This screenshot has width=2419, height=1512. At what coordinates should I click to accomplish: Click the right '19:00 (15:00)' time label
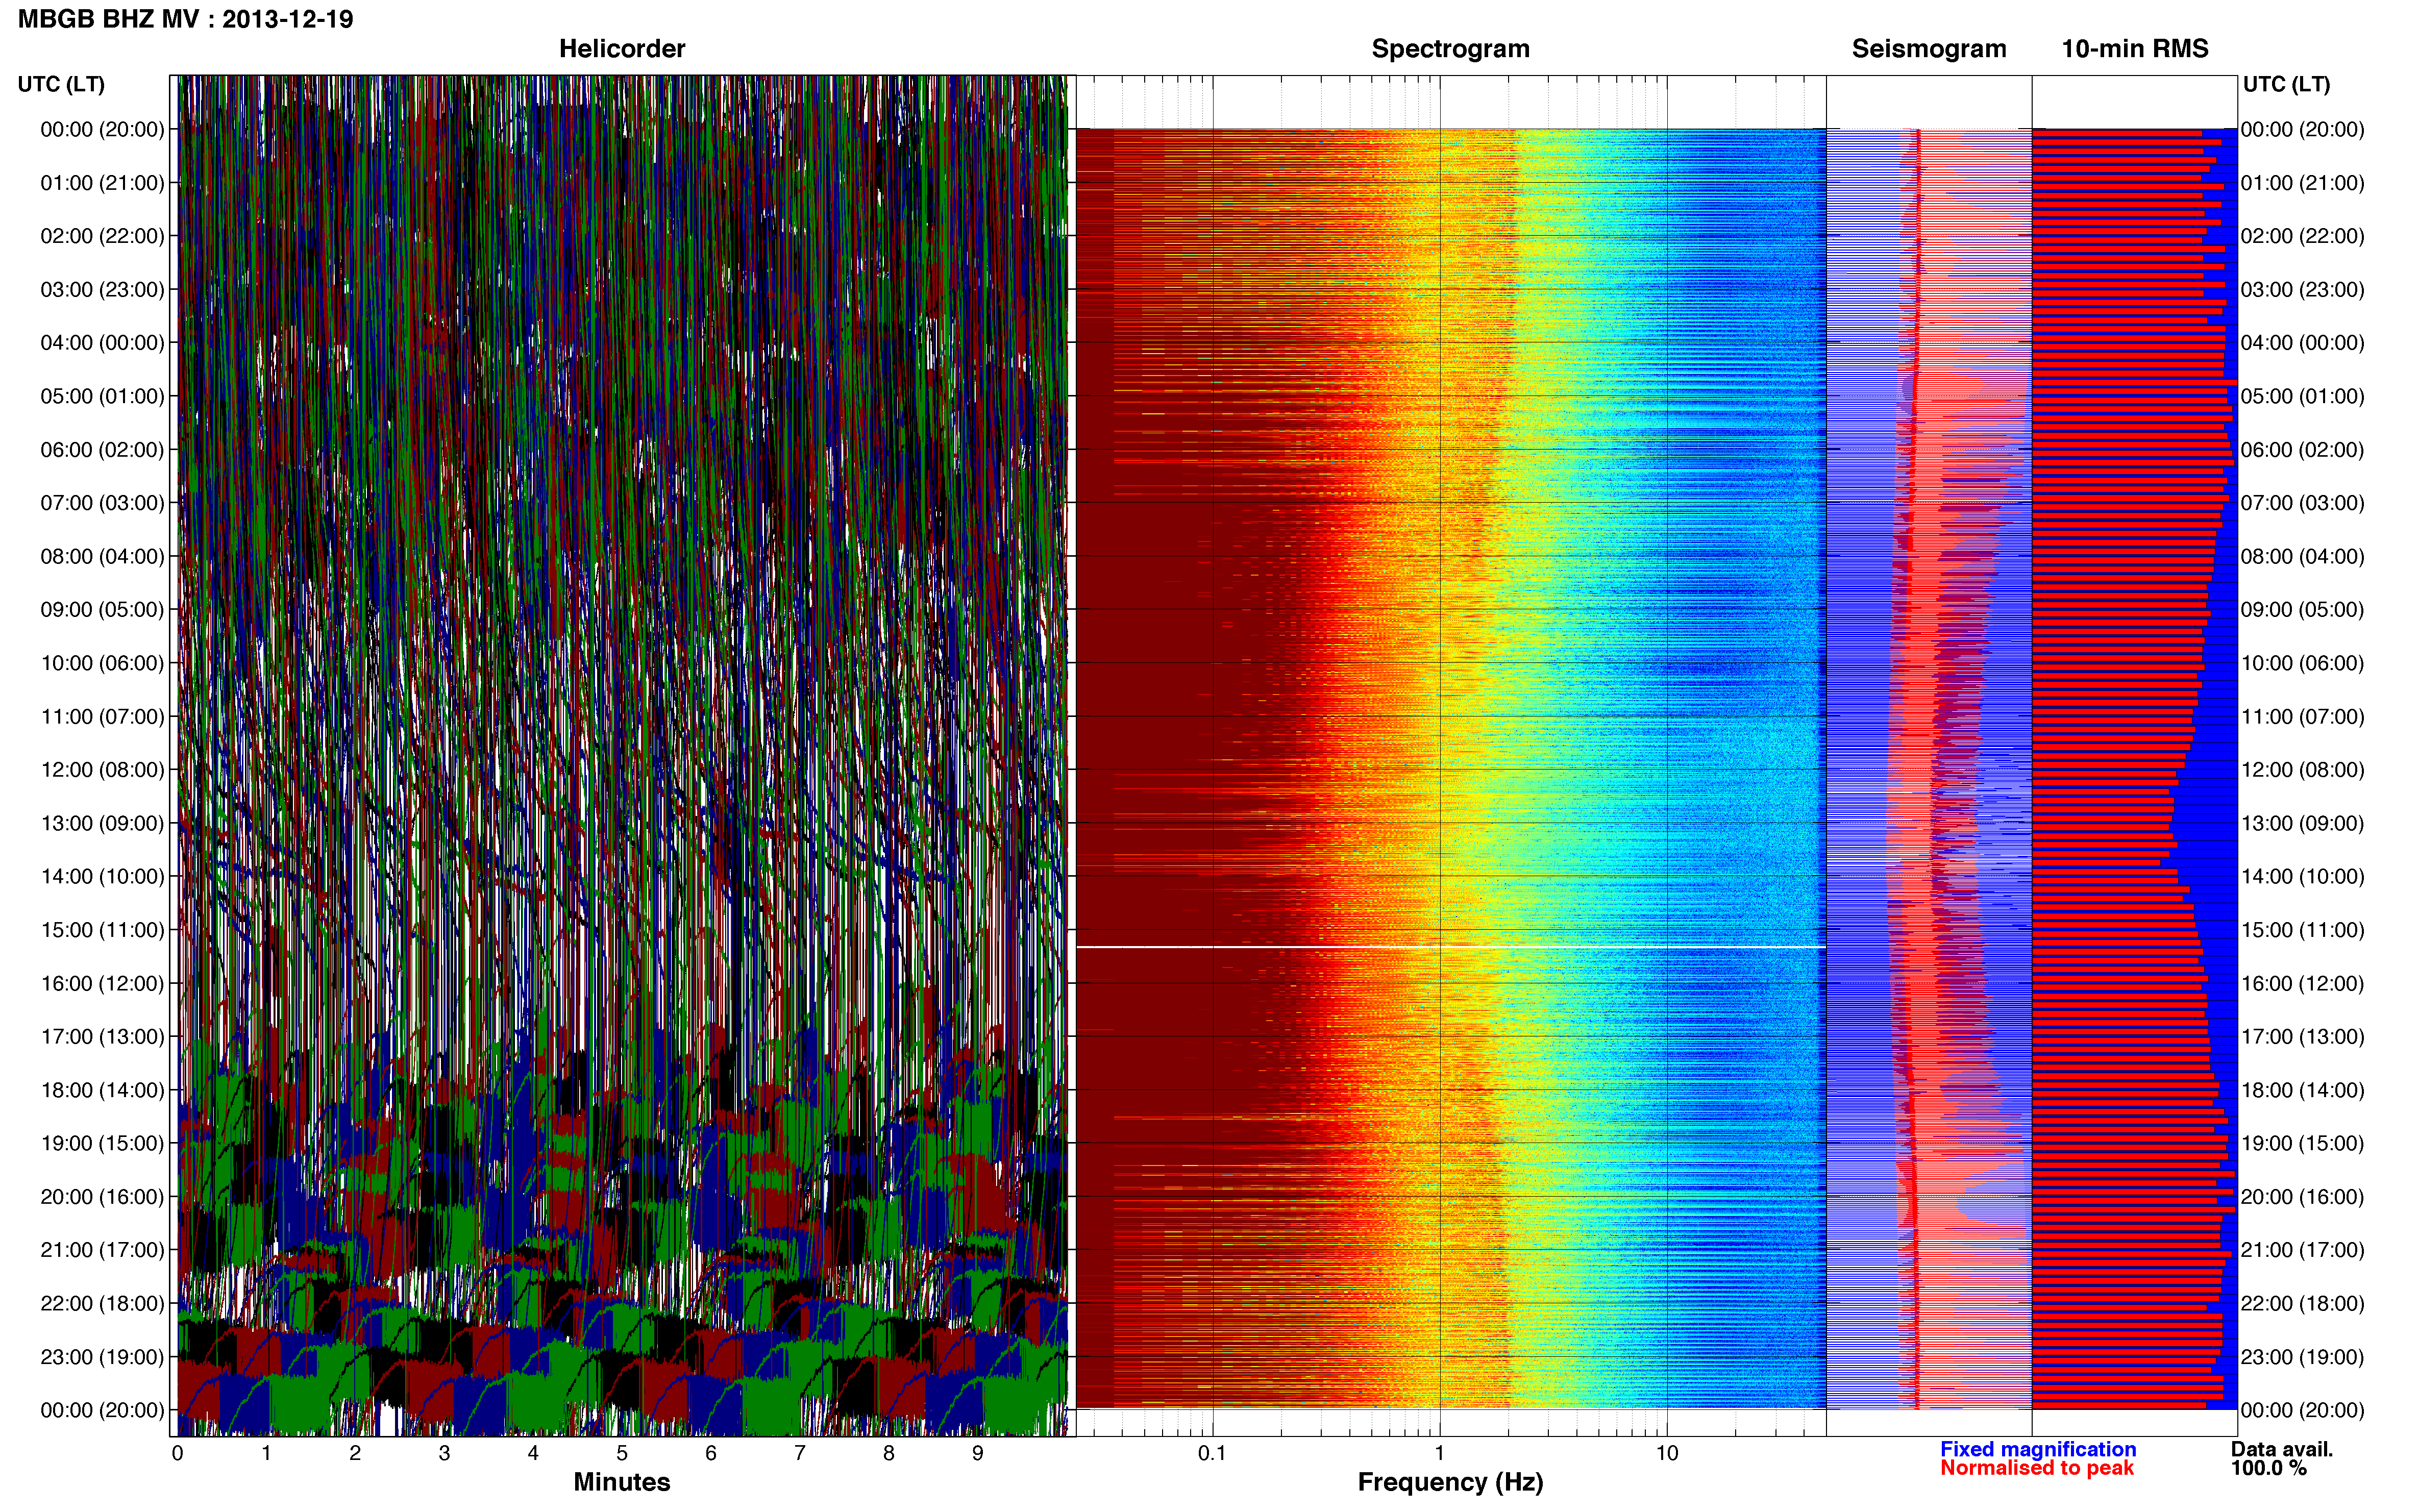(x=2302, y=1143)
